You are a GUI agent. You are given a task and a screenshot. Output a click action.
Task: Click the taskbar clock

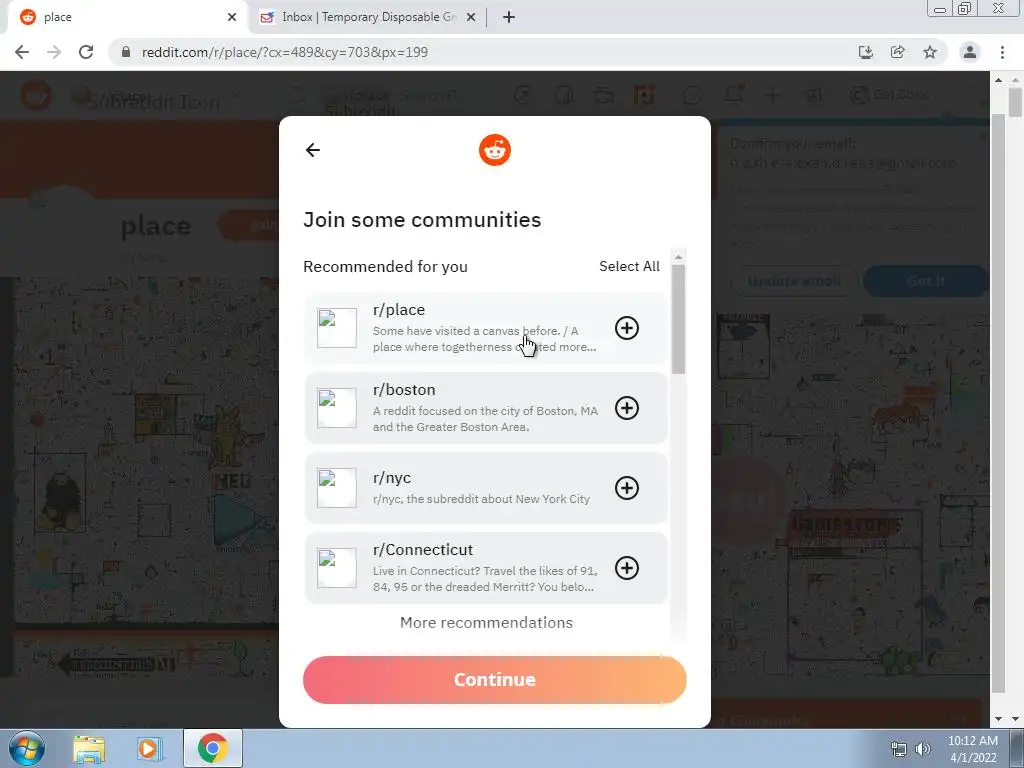[973, 749]
